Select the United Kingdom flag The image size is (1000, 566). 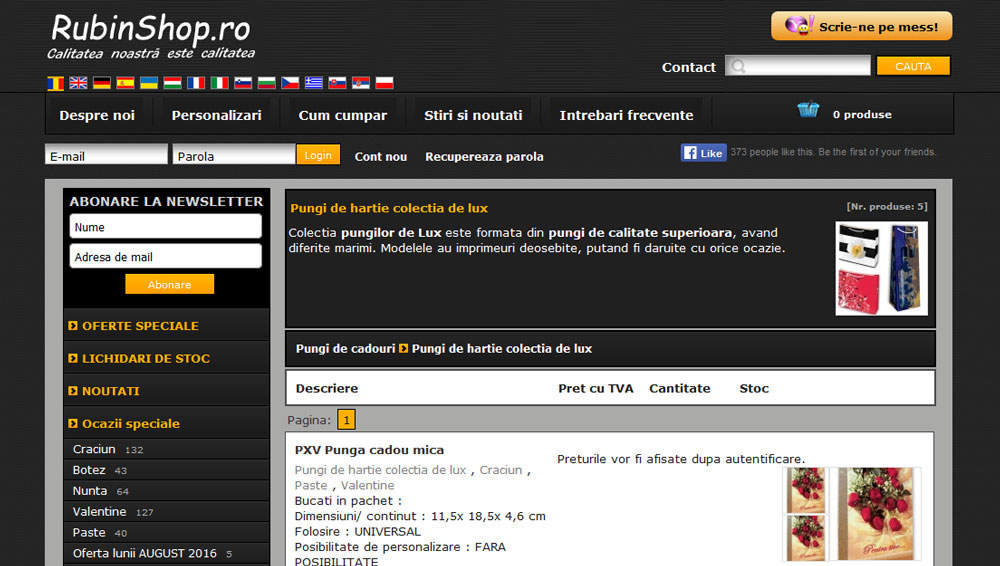[x=78, y=82]
